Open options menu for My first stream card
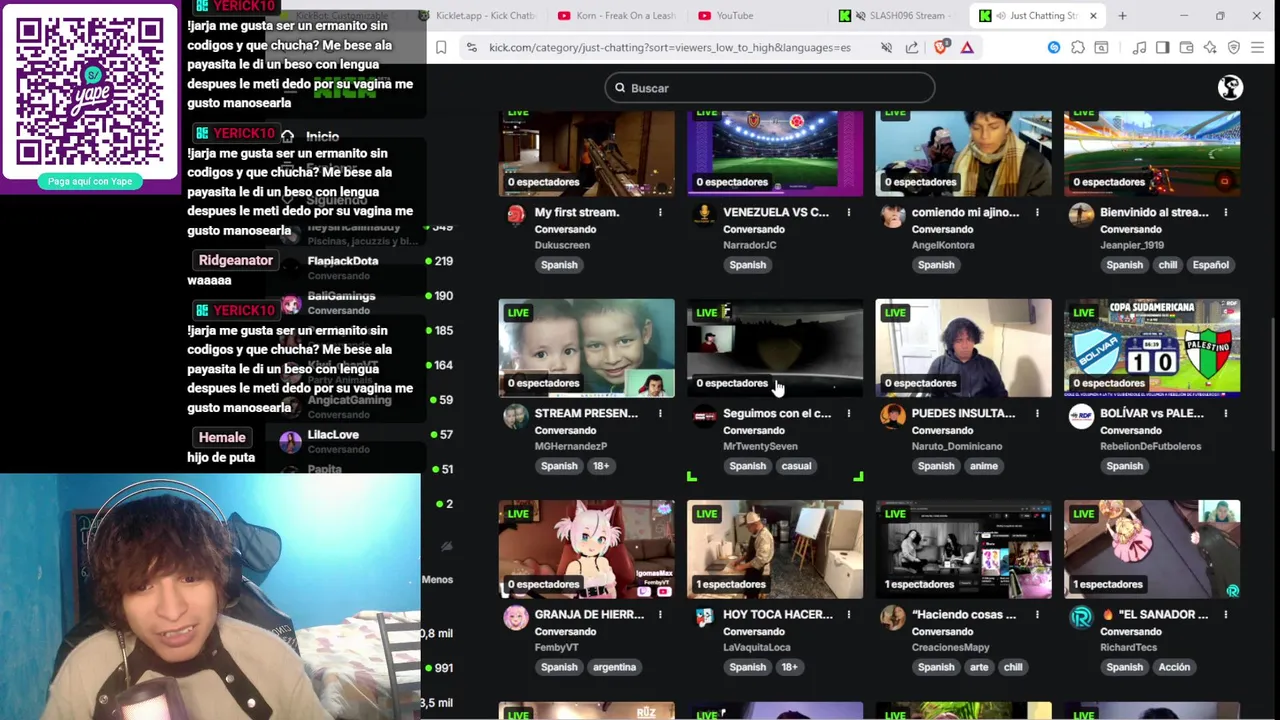 660,212
